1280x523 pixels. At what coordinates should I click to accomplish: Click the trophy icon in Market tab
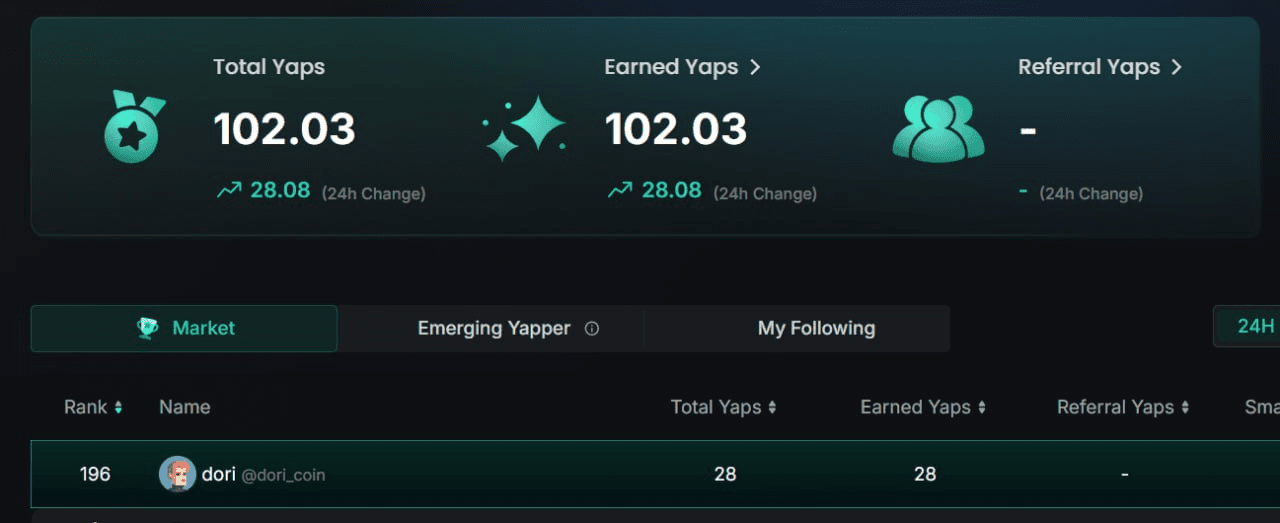point(148,328)
